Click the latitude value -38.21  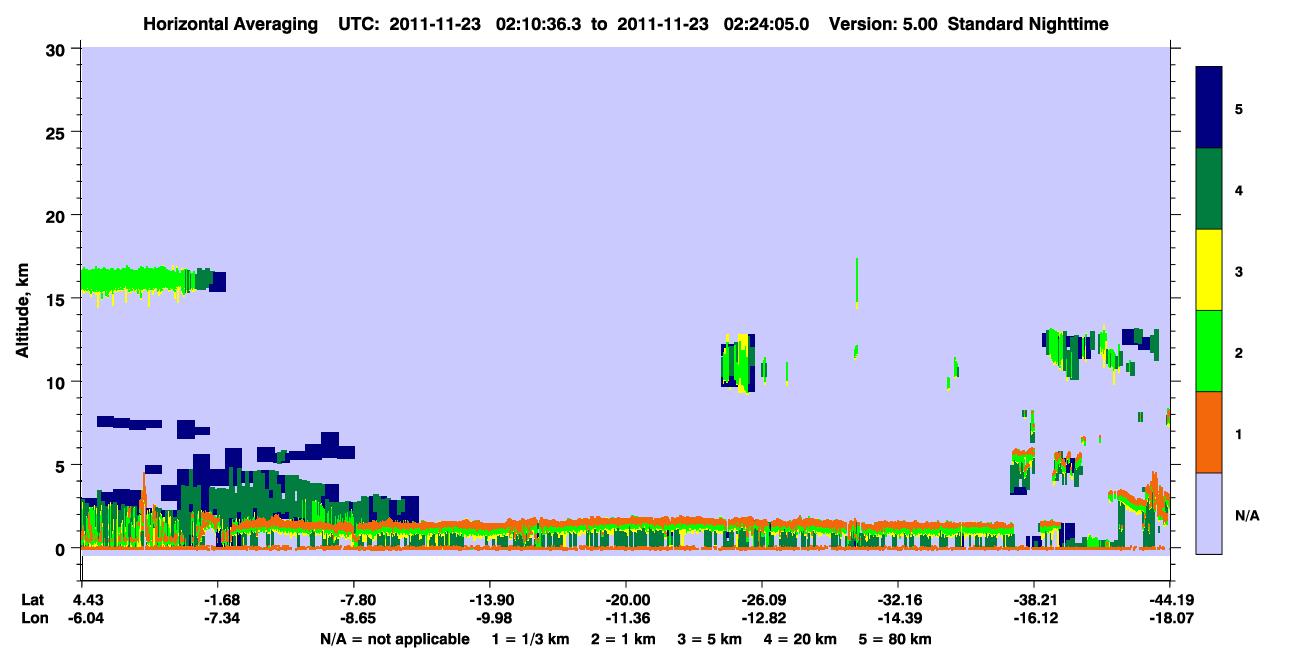1033,600
